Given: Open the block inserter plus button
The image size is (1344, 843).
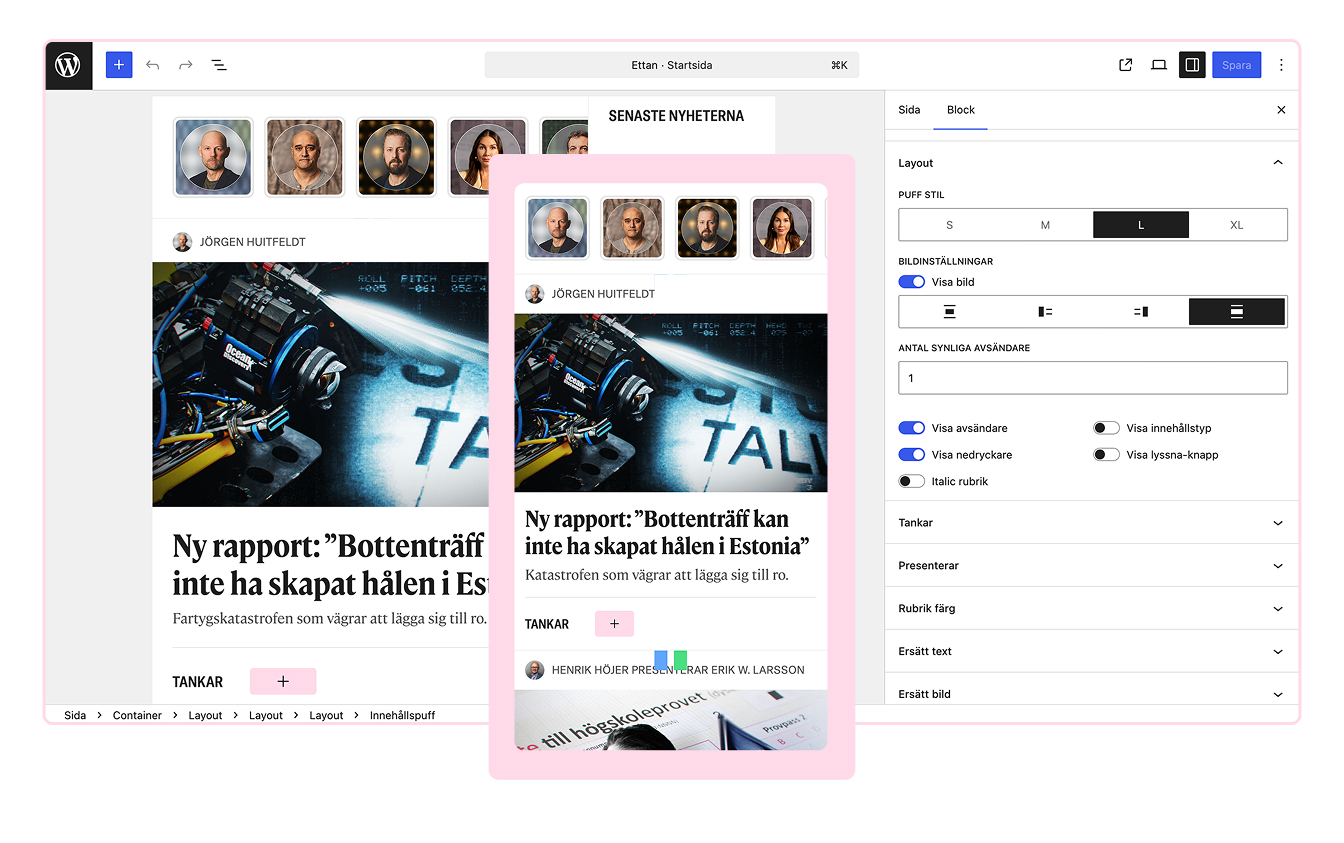Looking at the screenshot, I should tap(119, 65).
